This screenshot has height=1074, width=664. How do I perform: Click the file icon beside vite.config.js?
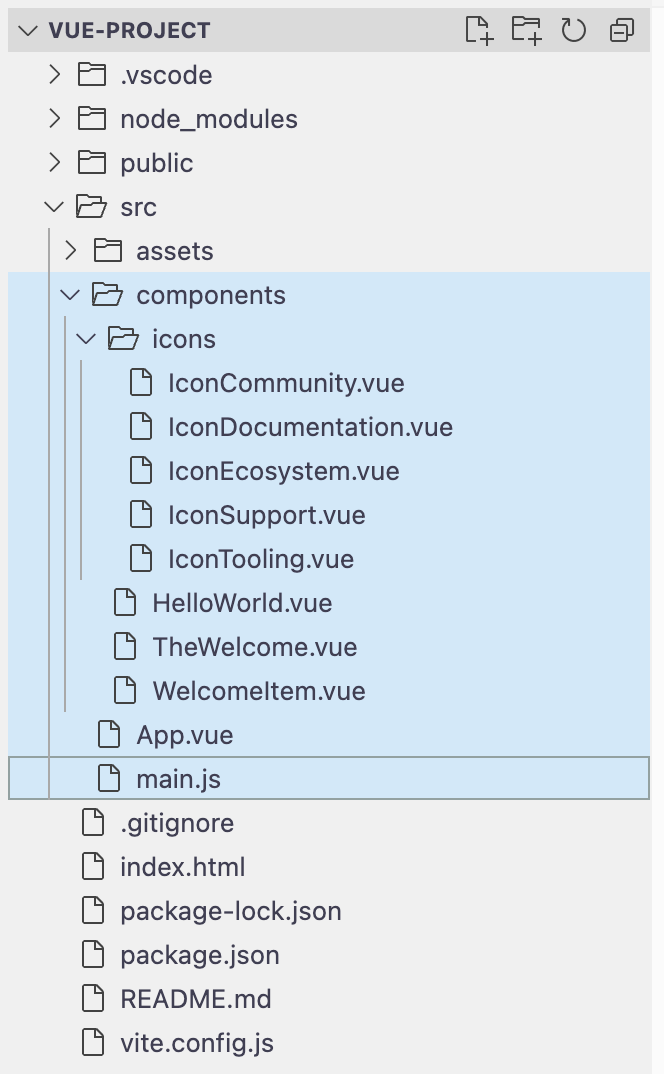[x=92, y=1043]
